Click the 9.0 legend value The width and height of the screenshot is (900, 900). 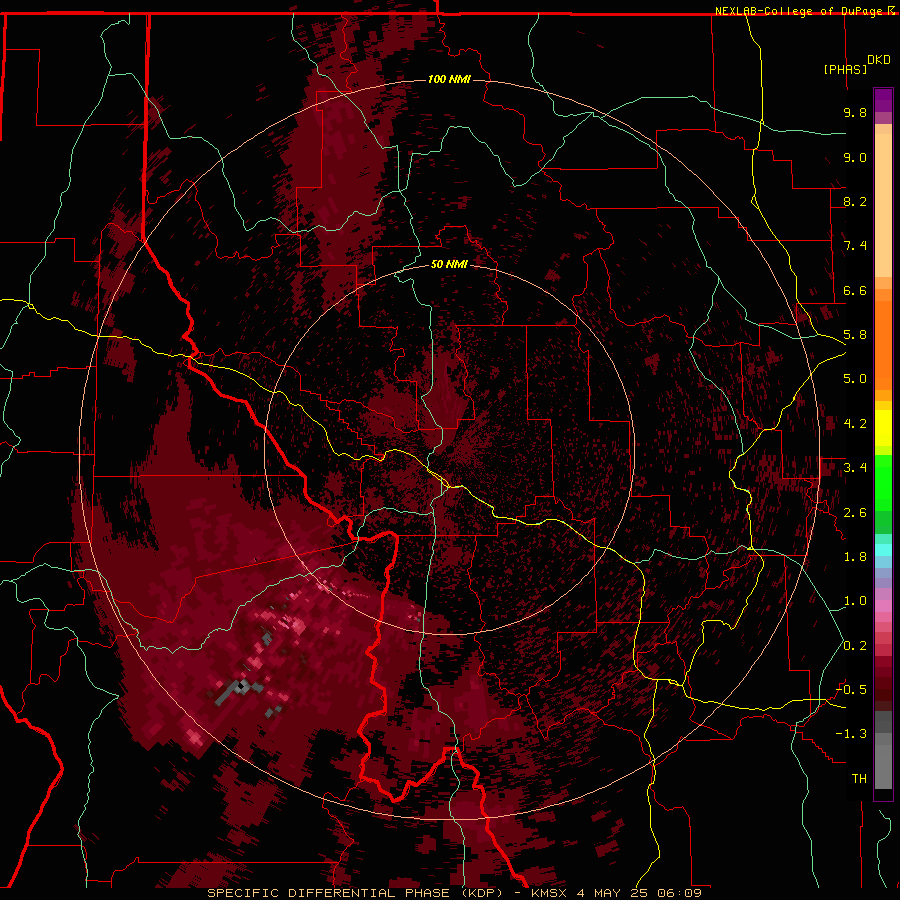[855, 157]
